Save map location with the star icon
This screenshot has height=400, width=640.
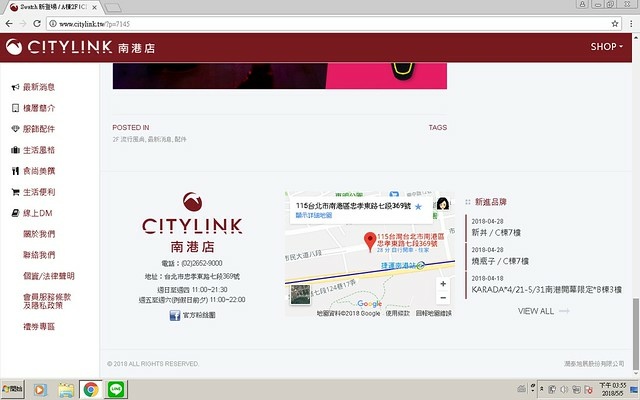click(x=418, y=207)
